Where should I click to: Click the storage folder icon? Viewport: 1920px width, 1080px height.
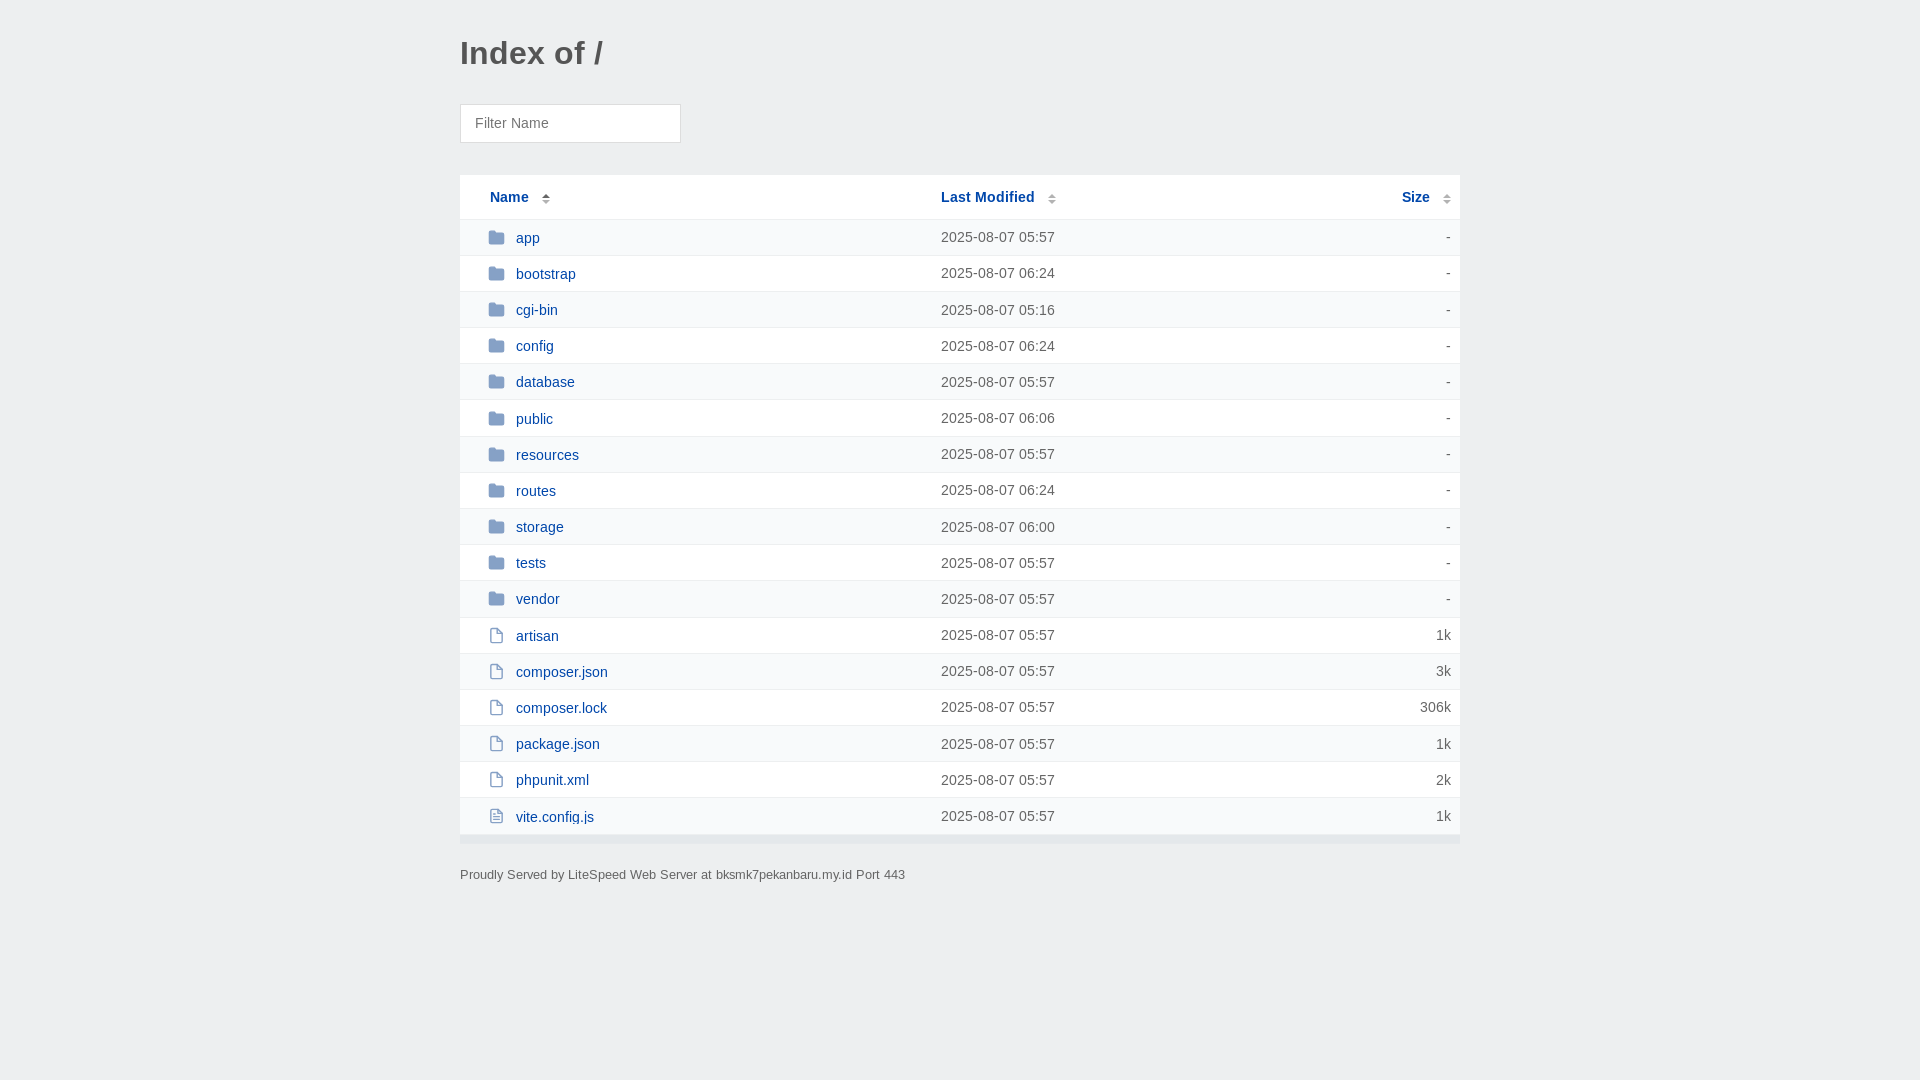click(x=496, y=527)
